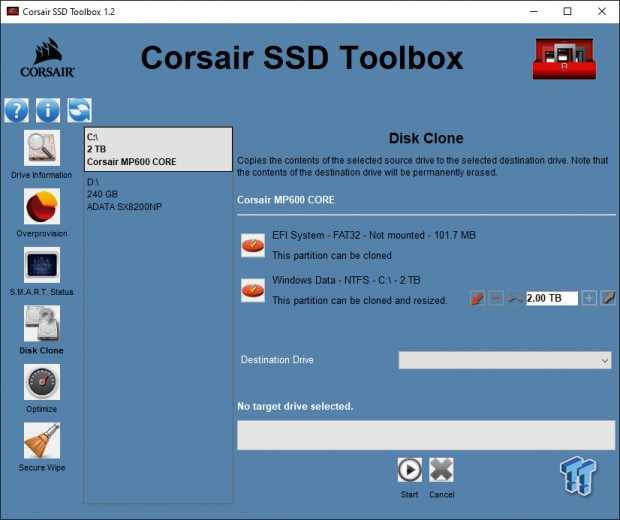Viewport: 620px width, 520px height.
Task: Select the C:\ Corsair MP600 CORE drive
Action: coord(158,149)
